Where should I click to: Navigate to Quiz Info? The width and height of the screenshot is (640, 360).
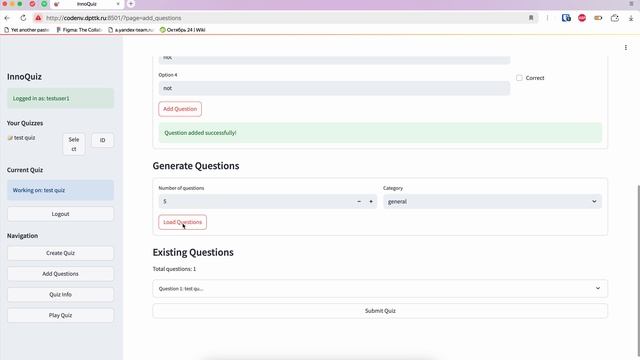(60, 295)
